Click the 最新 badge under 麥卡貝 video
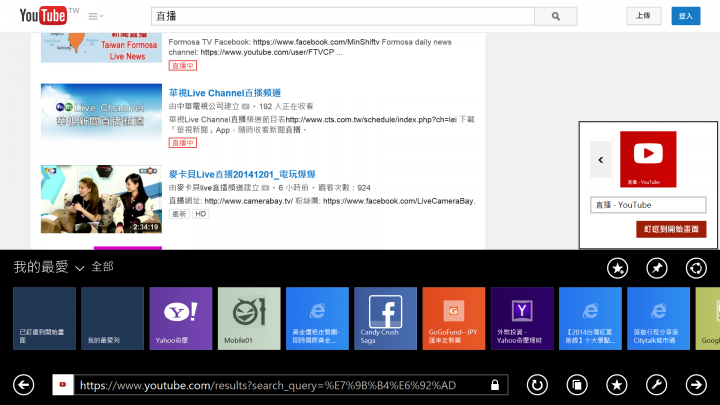The image size is (720, 405). point(179,214)
